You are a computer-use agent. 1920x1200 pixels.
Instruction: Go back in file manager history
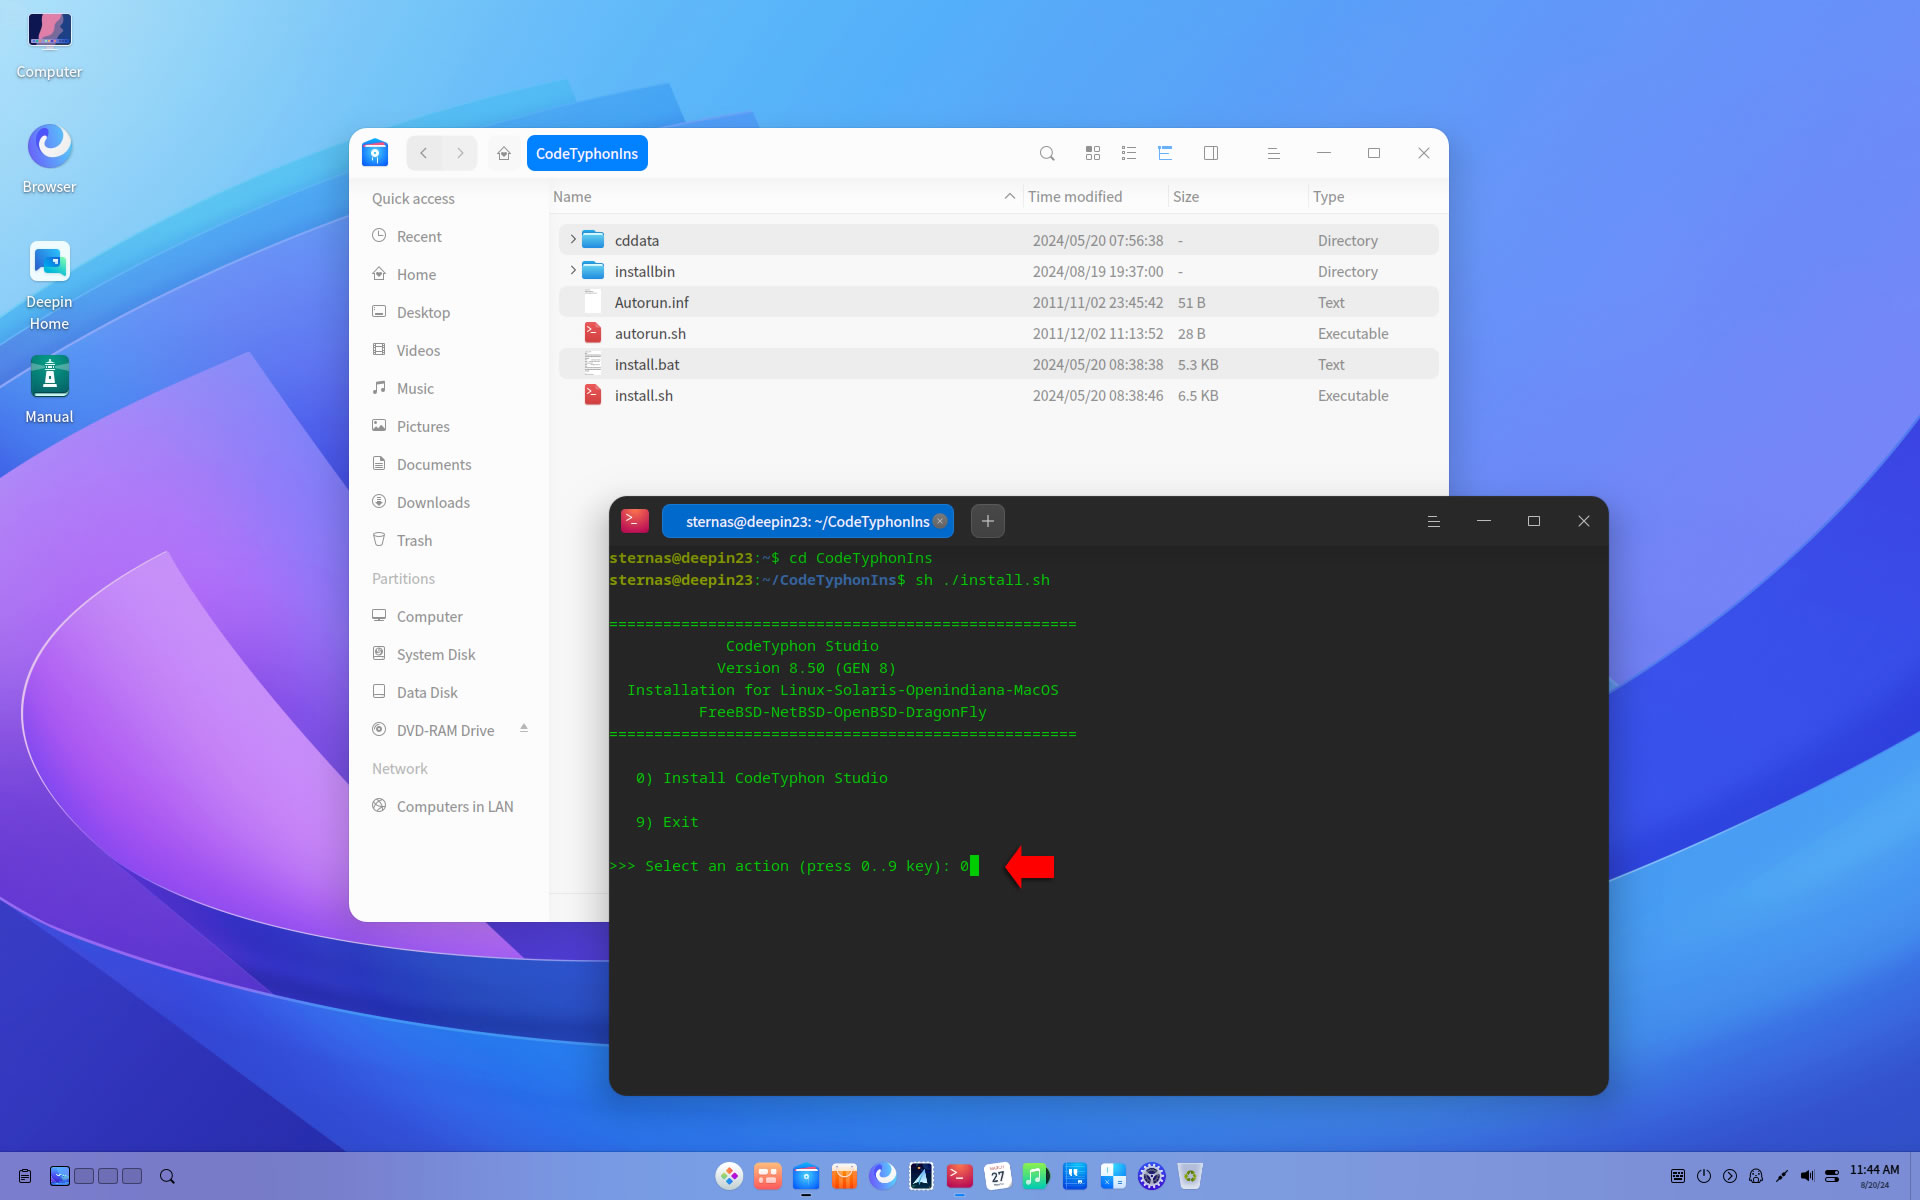[424, 153]
